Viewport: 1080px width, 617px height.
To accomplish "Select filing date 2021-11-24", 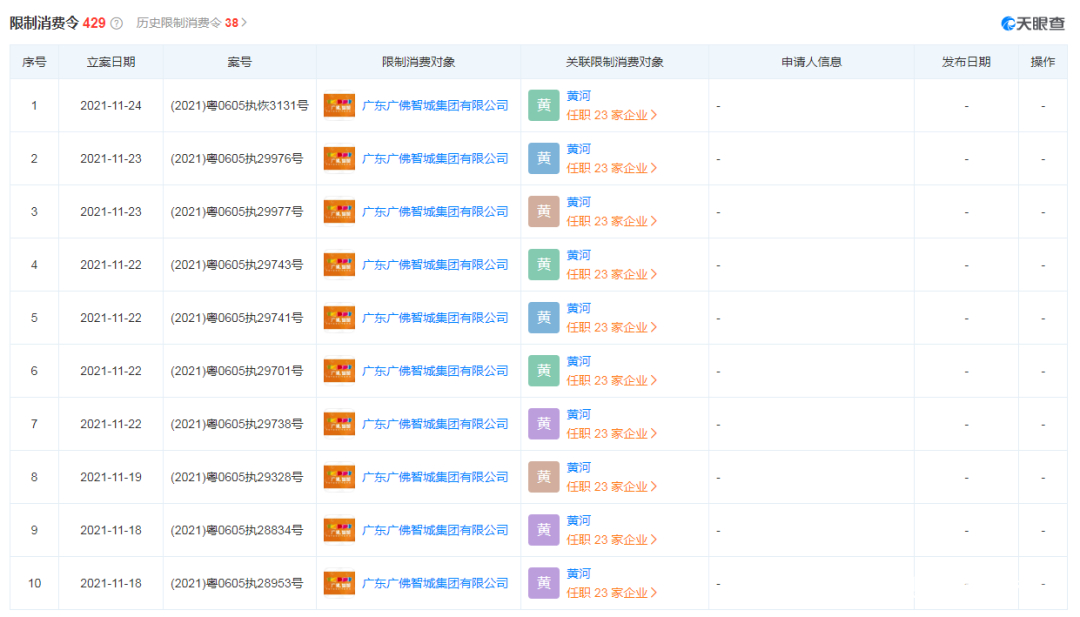I will (111, 105).
